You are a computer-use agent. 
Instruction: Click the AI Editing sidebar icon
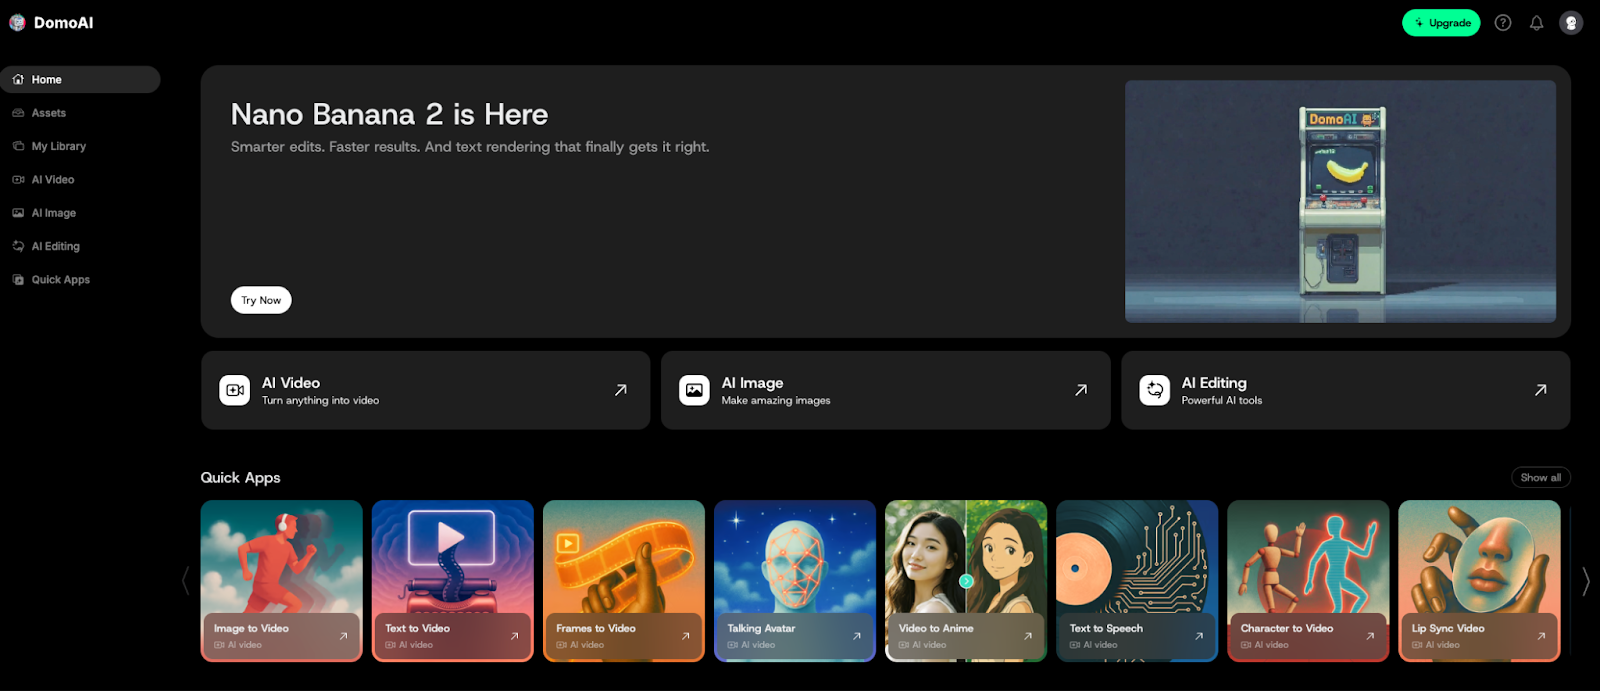click(x=18, y=246)
